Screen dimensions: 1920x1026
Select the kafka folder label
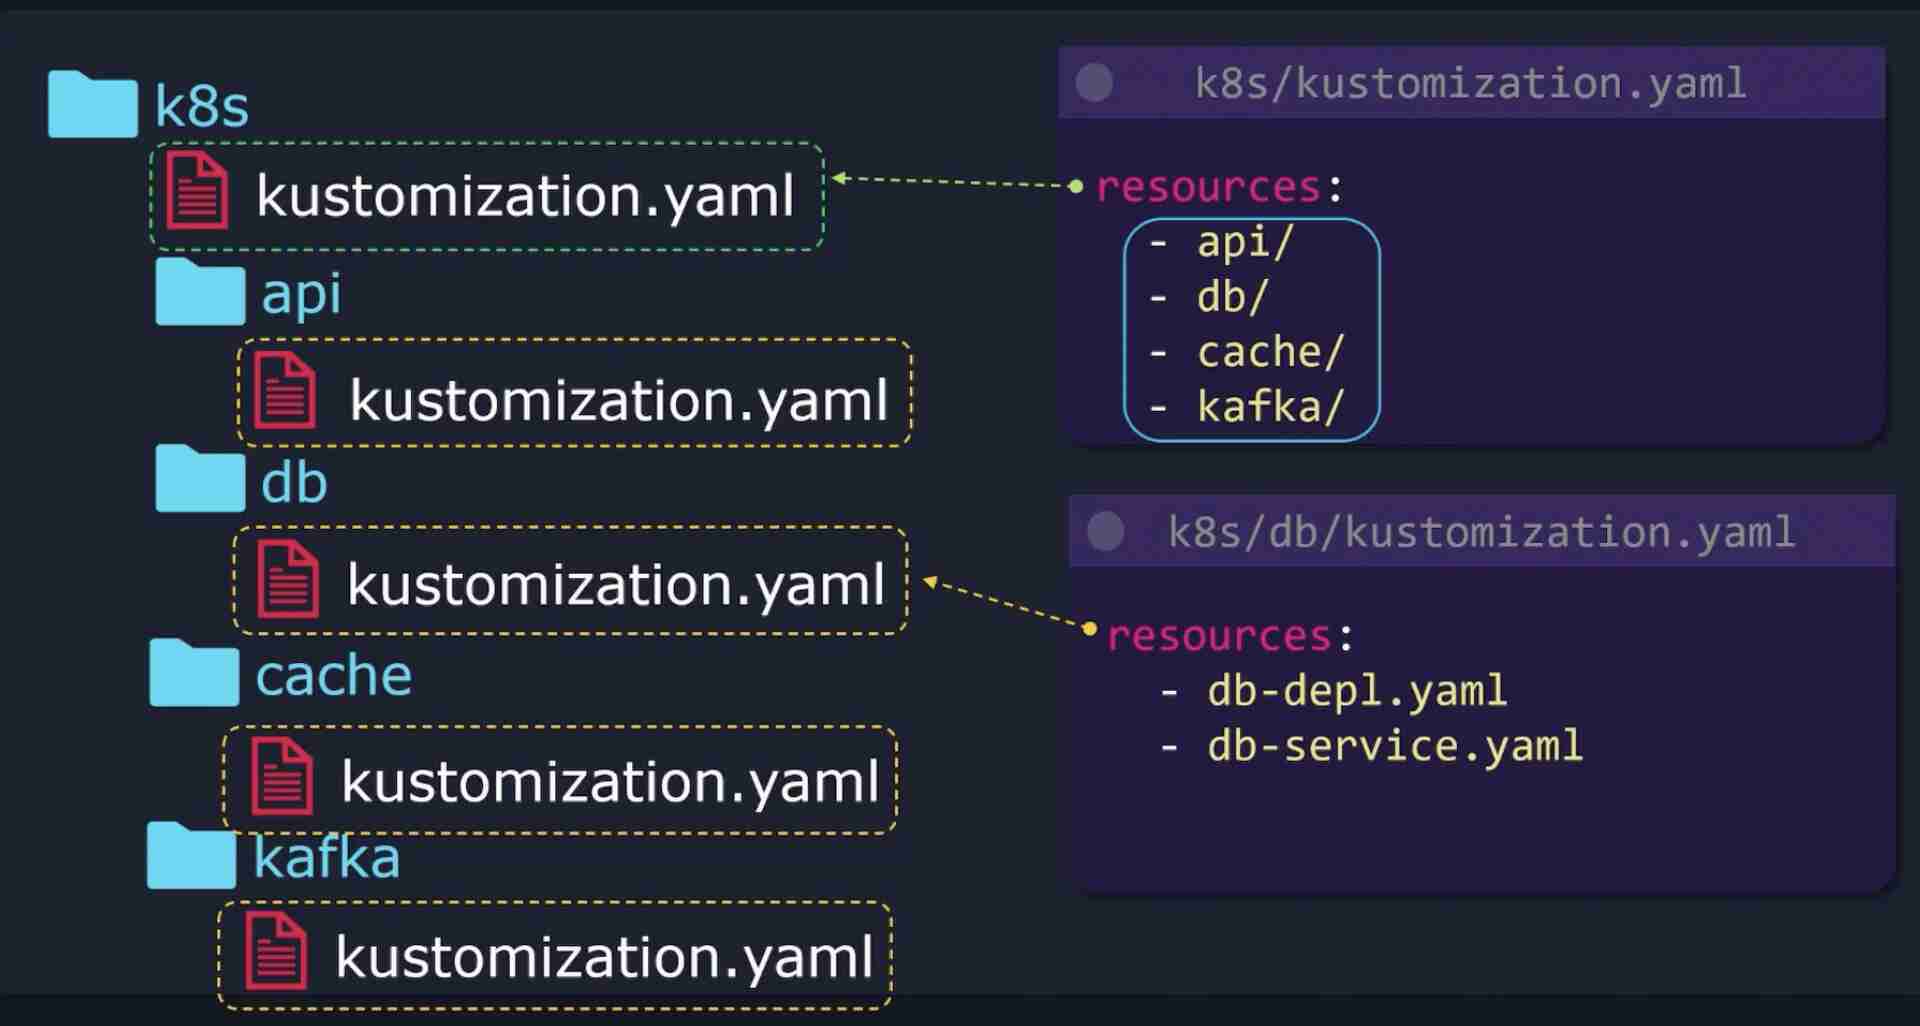[326, 857]
